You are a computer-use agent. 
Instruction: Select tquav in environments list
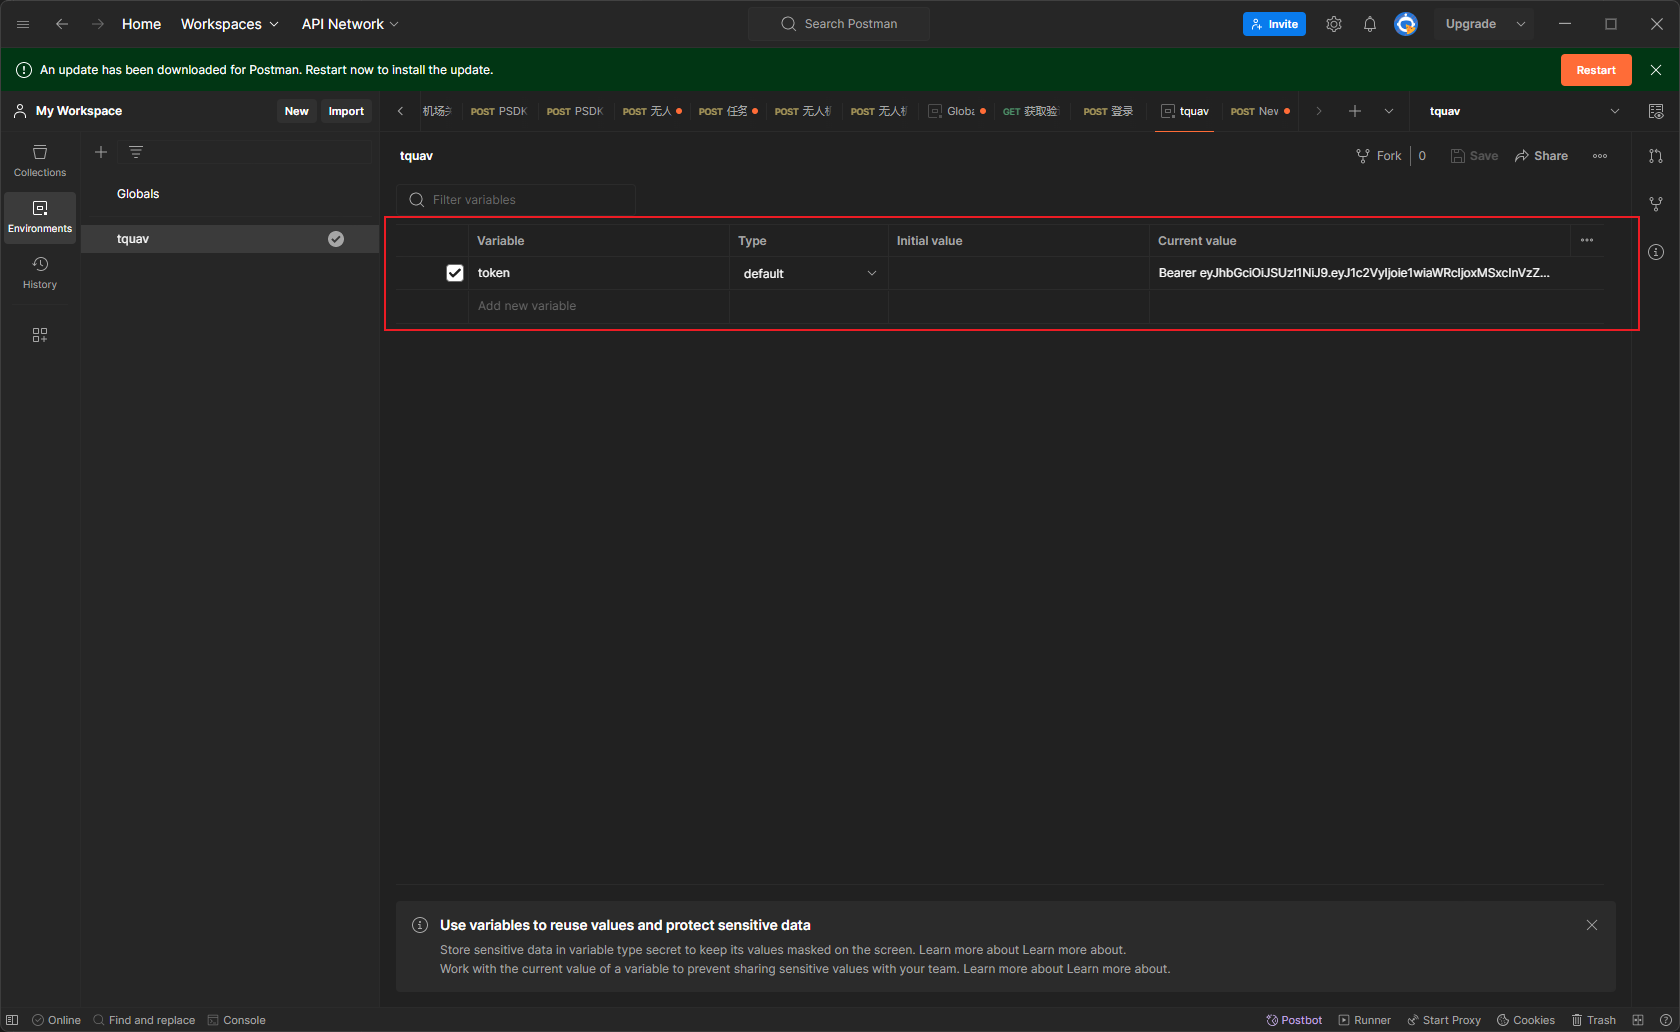coord(230,239)
